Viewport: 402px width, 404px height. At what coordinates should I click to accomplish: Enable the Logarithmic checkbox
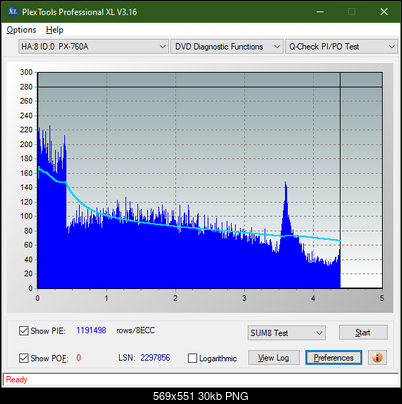pos(193,358)
